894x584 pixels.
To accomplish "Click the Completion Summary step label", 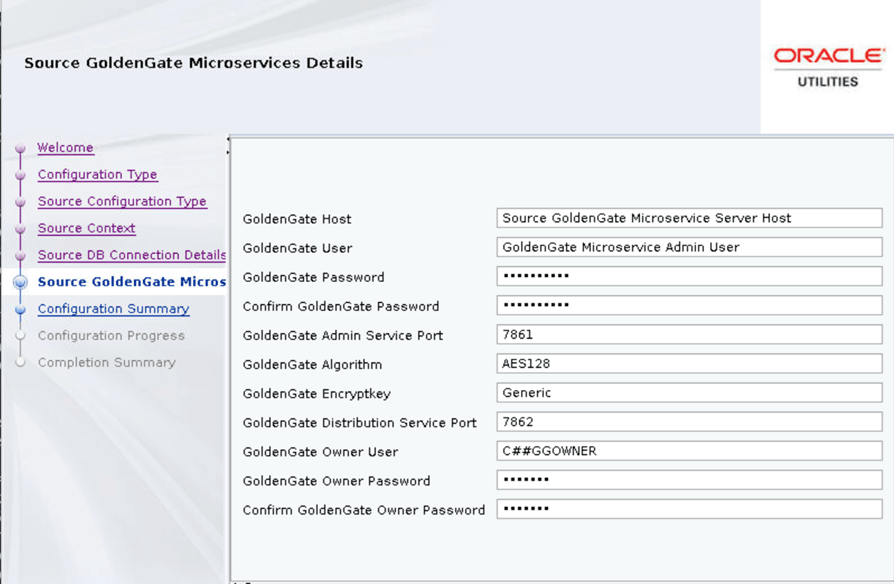I will (x=107, y=362).
